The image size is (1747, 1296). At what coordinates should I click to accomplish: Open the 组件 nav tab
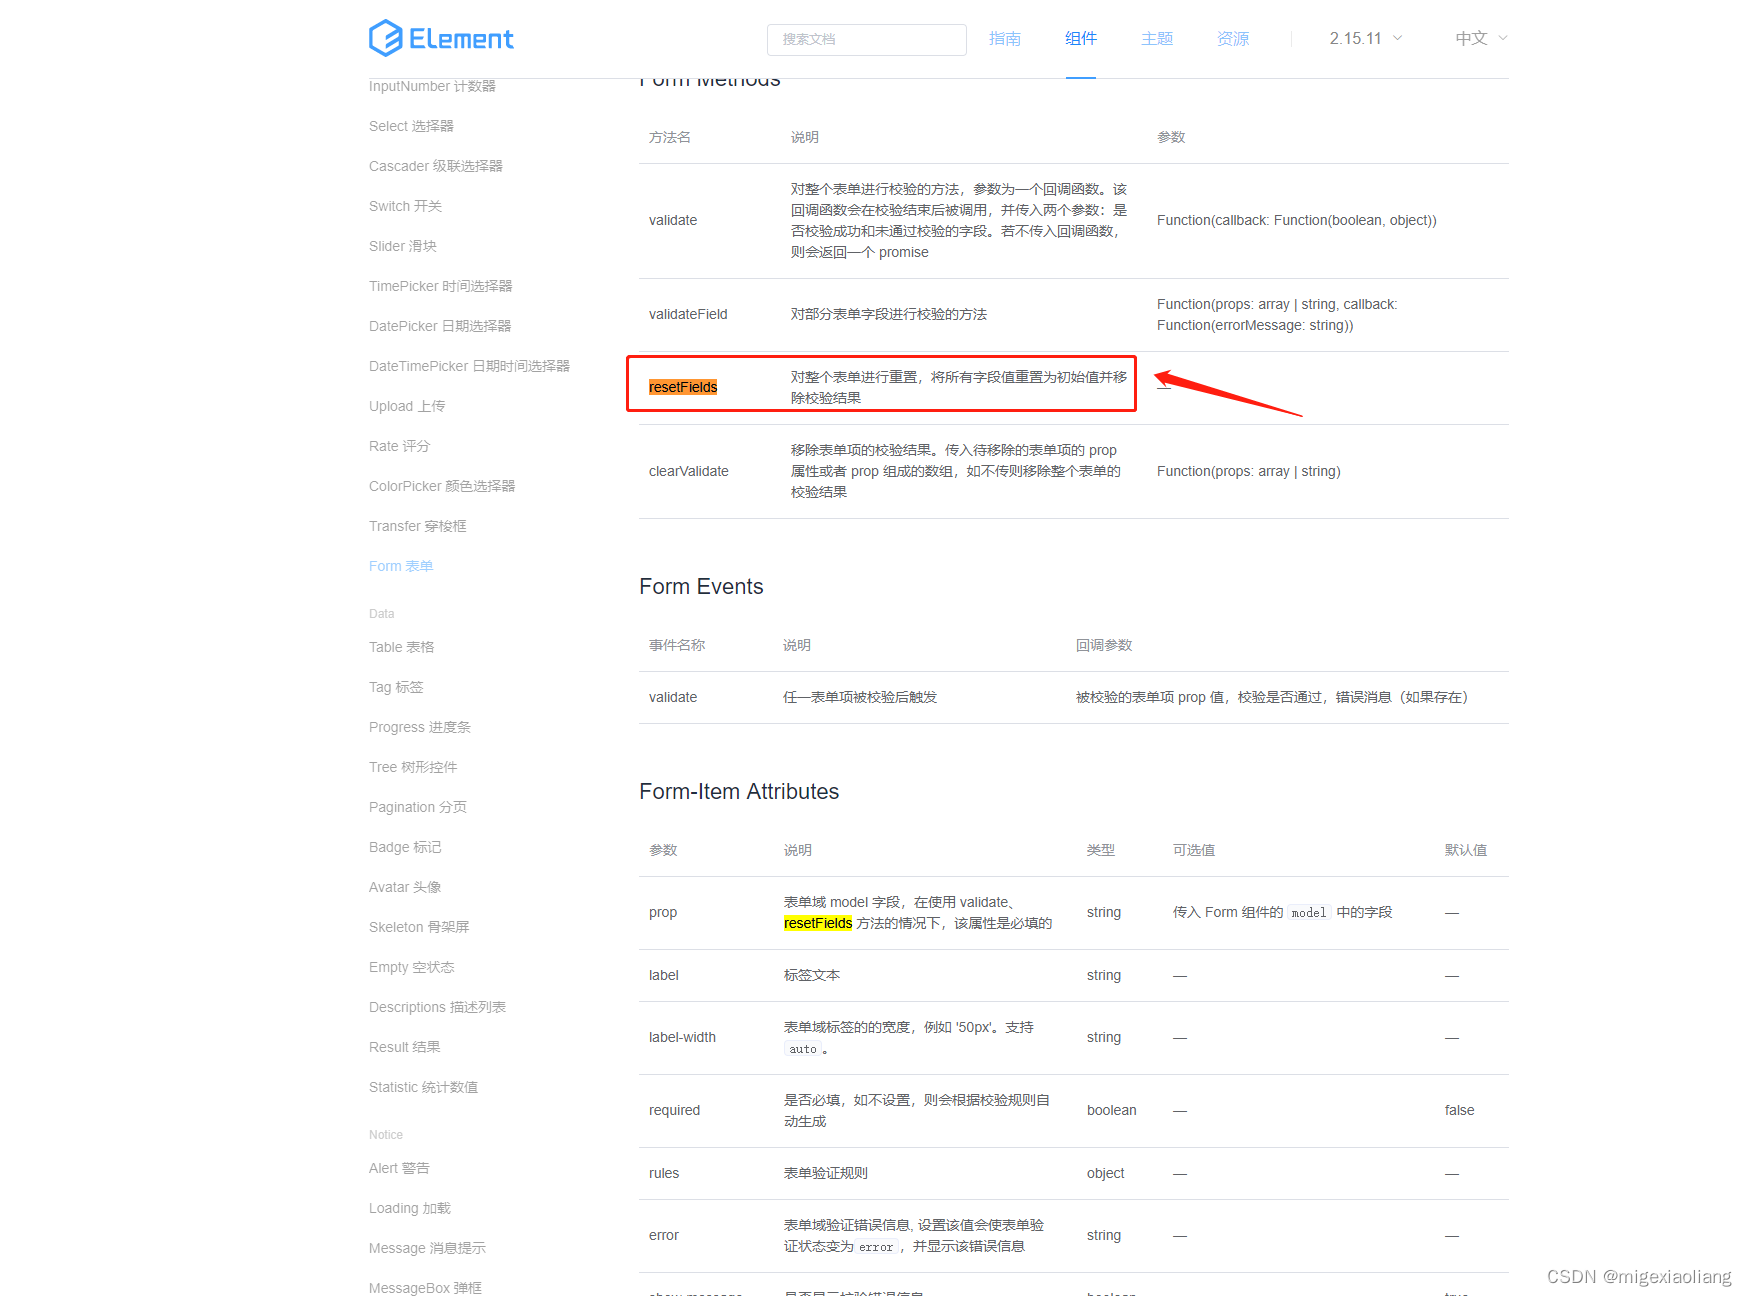click(x=1080, y=38)
